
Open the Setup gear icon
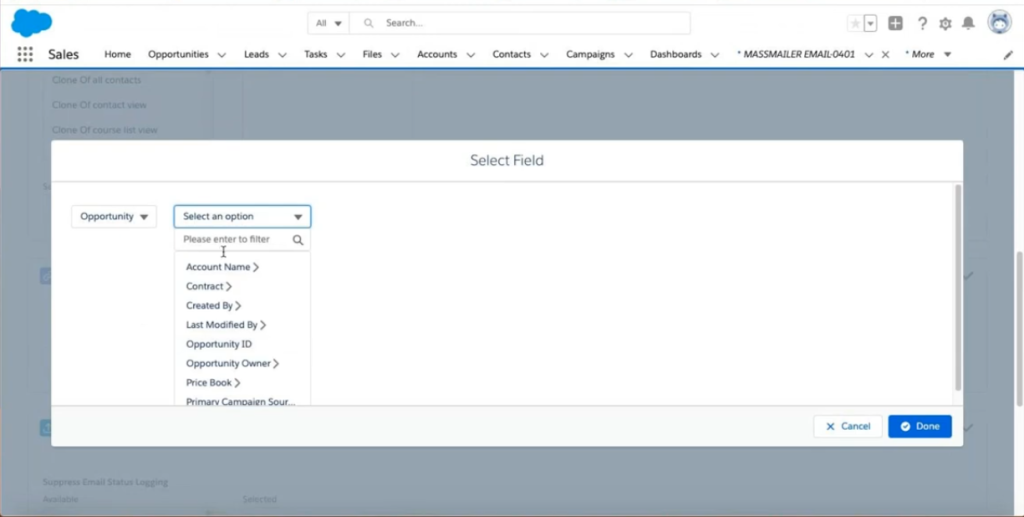point(945,24)
